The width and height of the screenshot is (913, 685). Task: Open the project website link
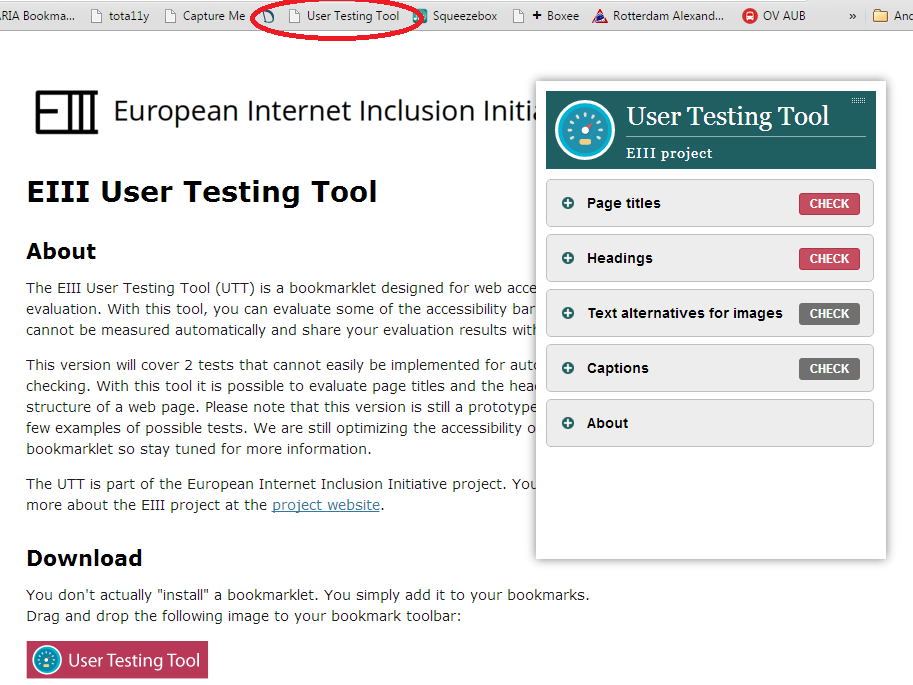(x=326, y=505)
